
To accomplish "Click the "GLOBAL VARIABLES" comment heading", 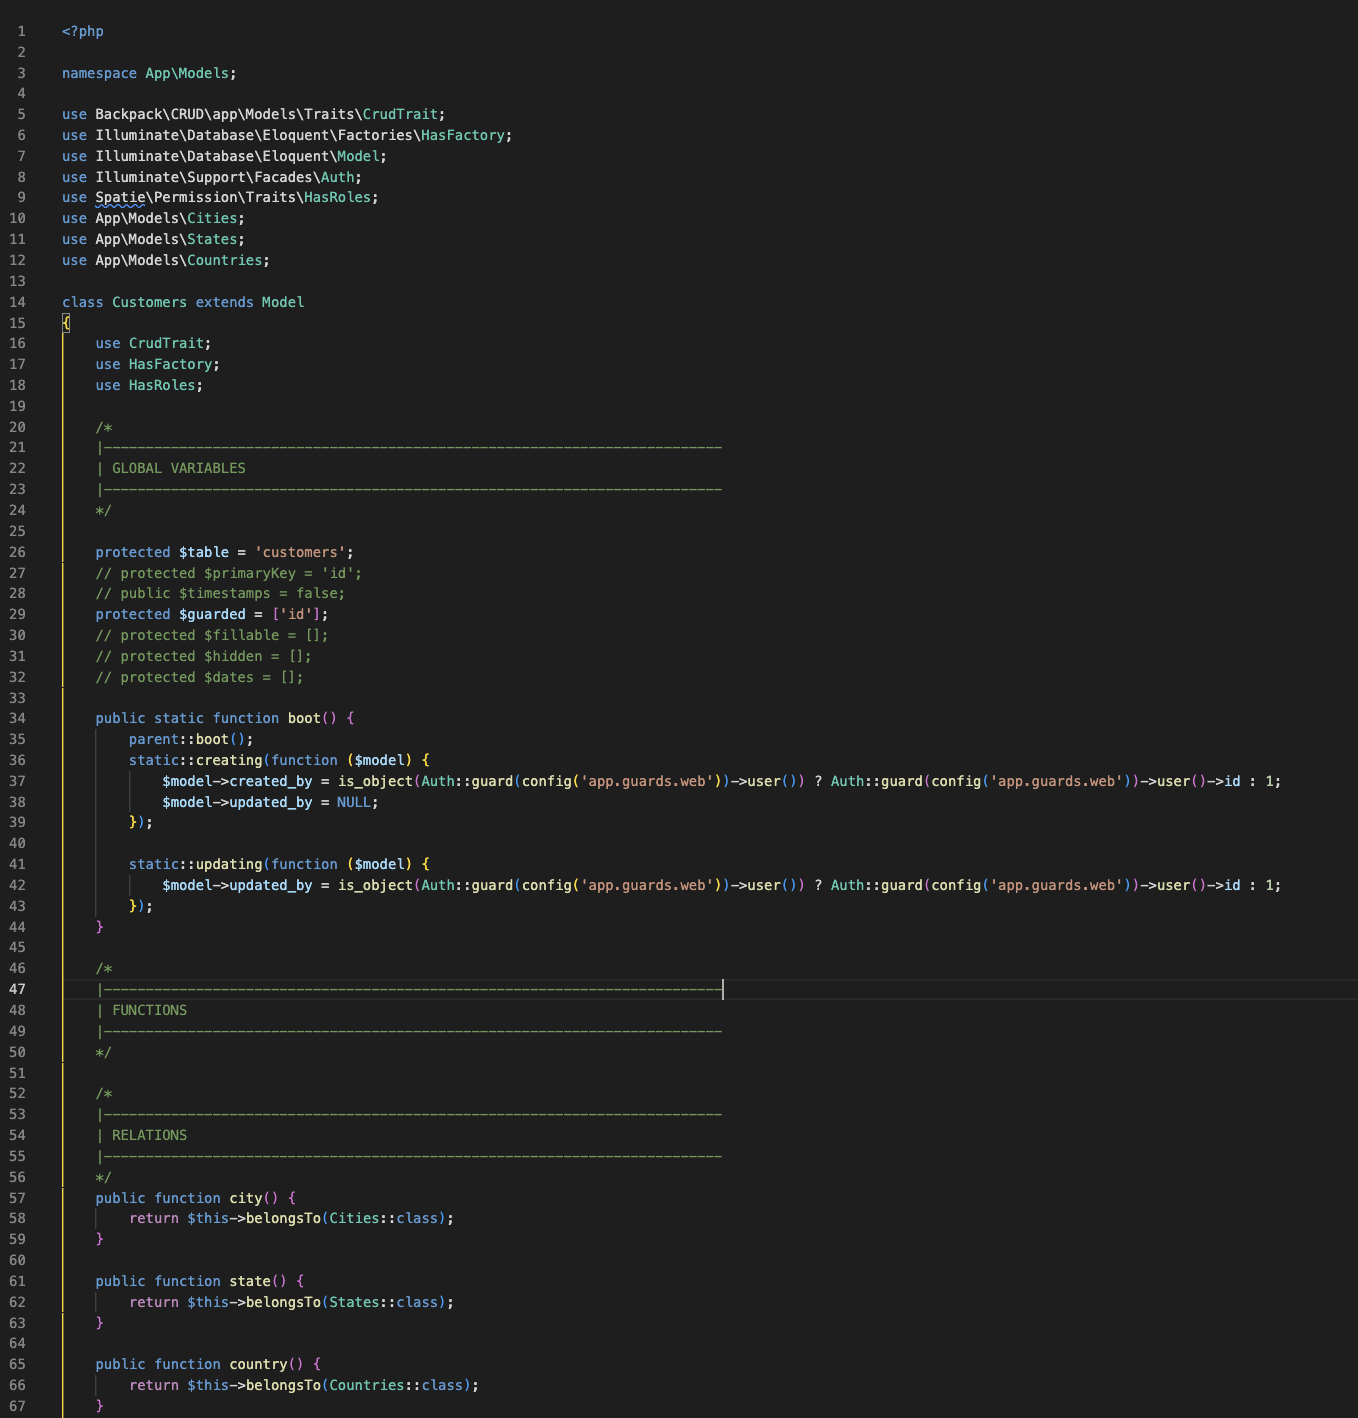I will tap(178, 468).
